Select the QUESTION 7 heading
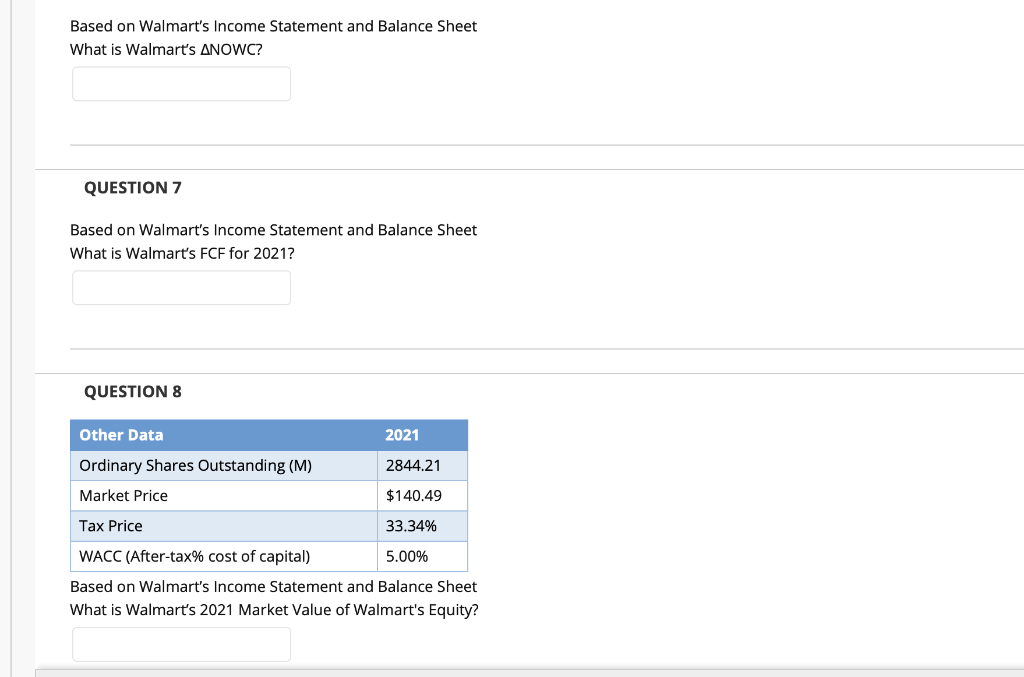 pos(133,187)
